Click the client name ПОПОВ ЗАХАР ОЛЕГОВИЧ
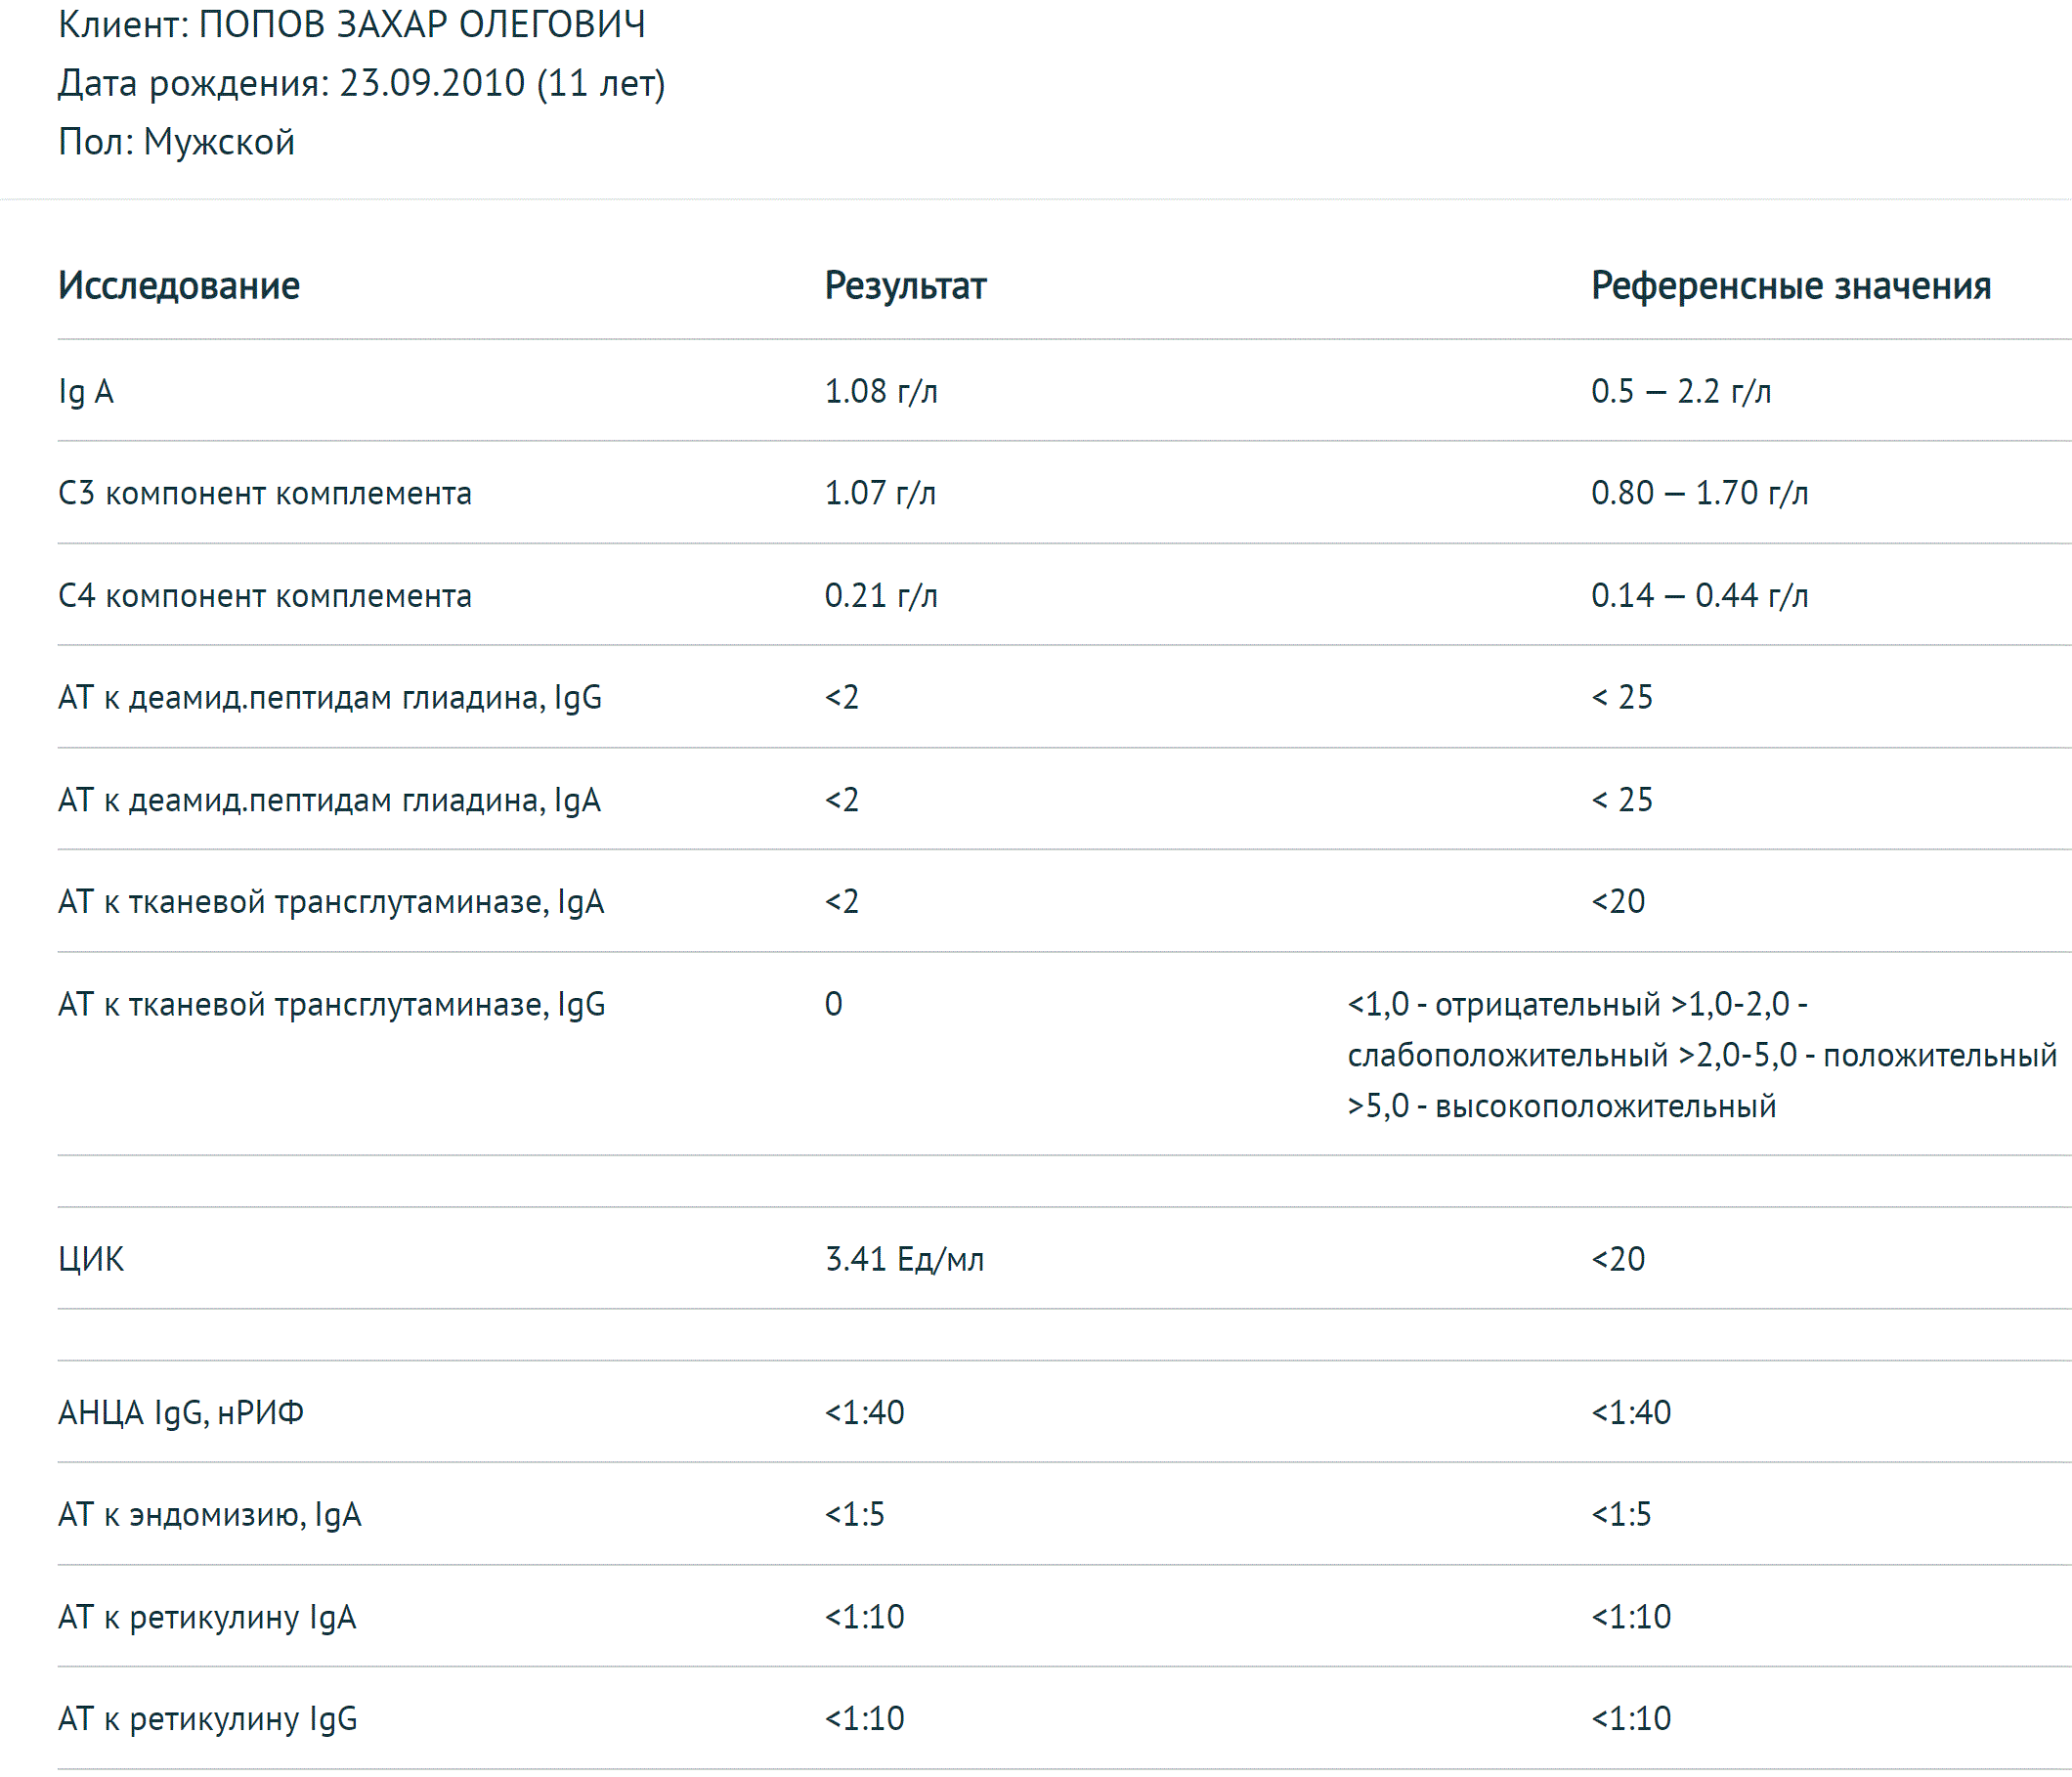 pos(421,24)
